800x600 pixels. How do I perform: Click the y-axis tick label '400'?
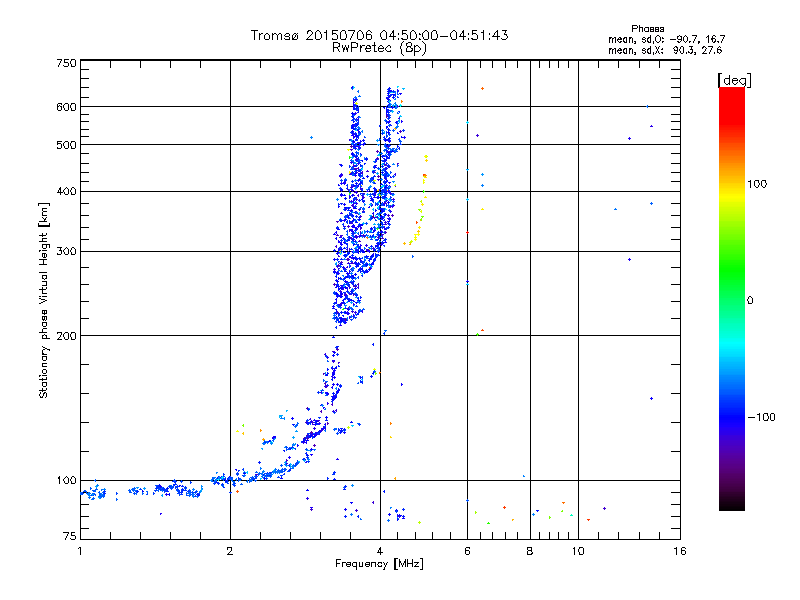tap(66, 191)
